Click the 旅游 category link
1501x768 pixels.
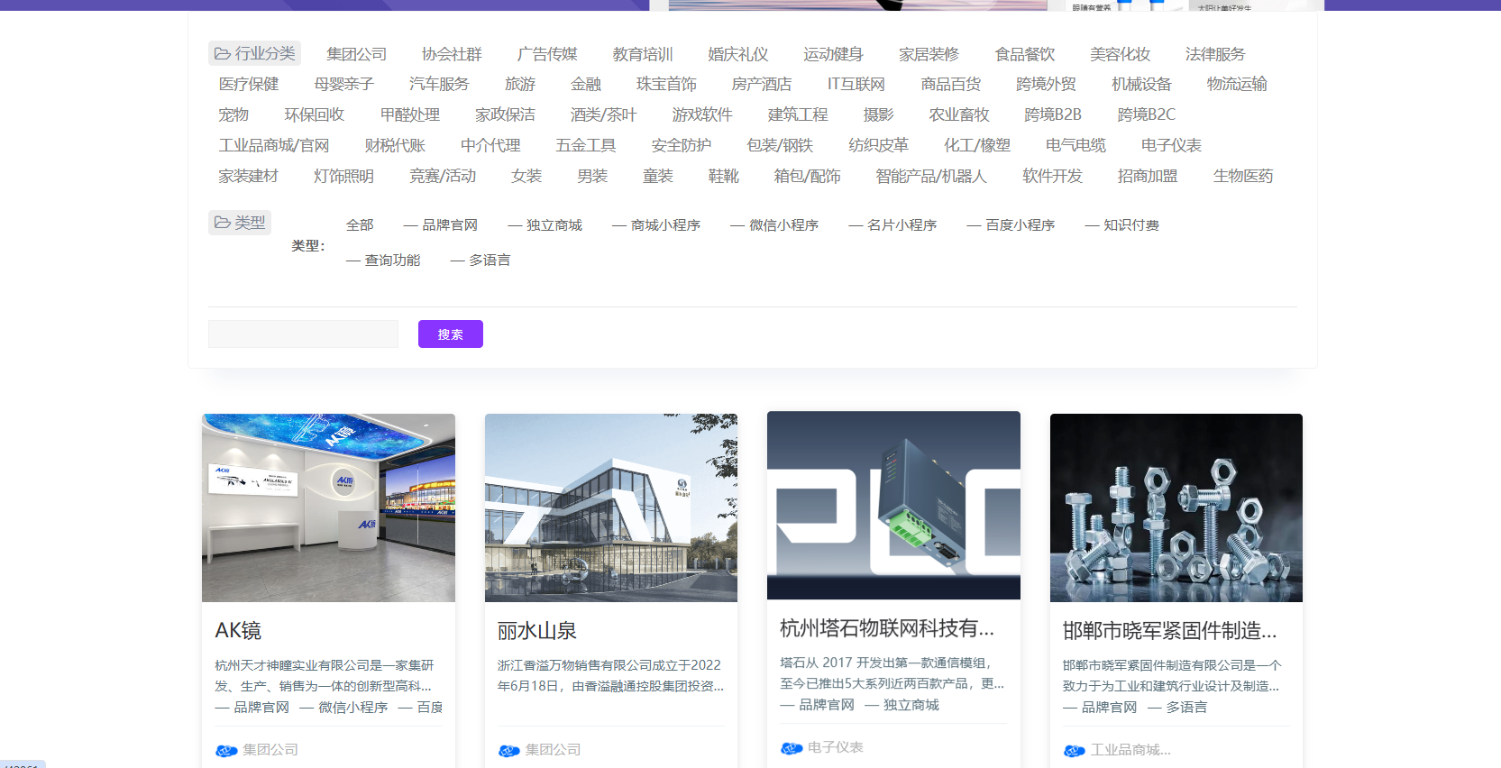pos(520,84)
